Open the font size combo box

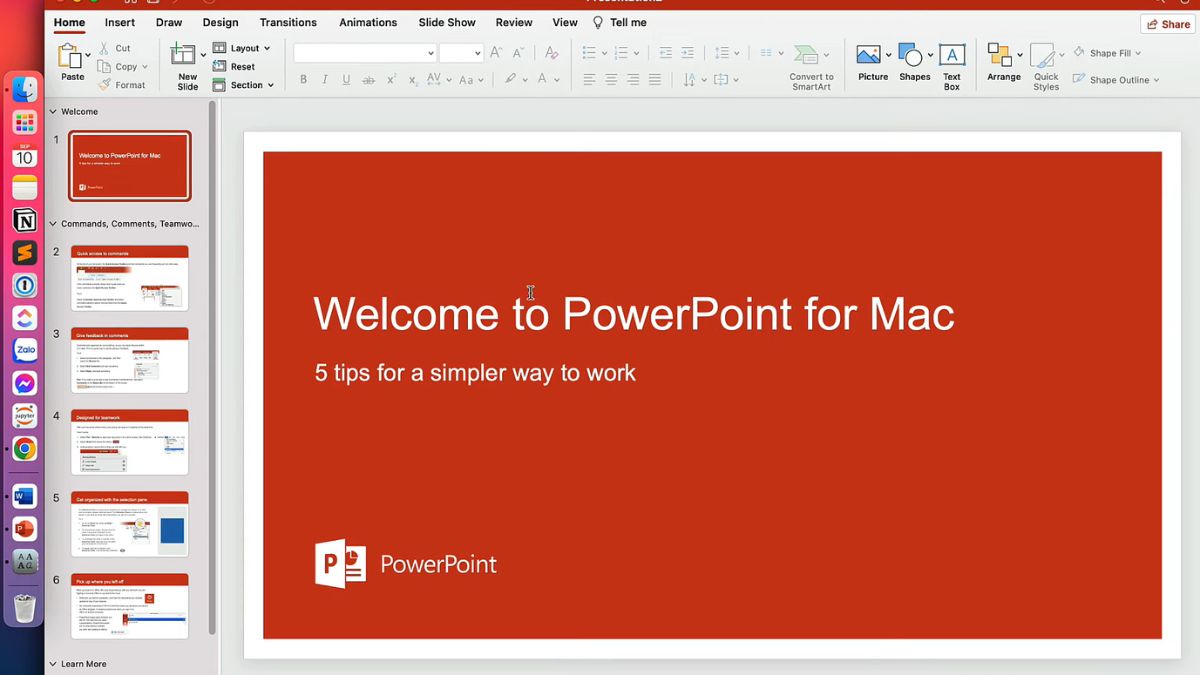pyautogui.click(x=461, y=53)
